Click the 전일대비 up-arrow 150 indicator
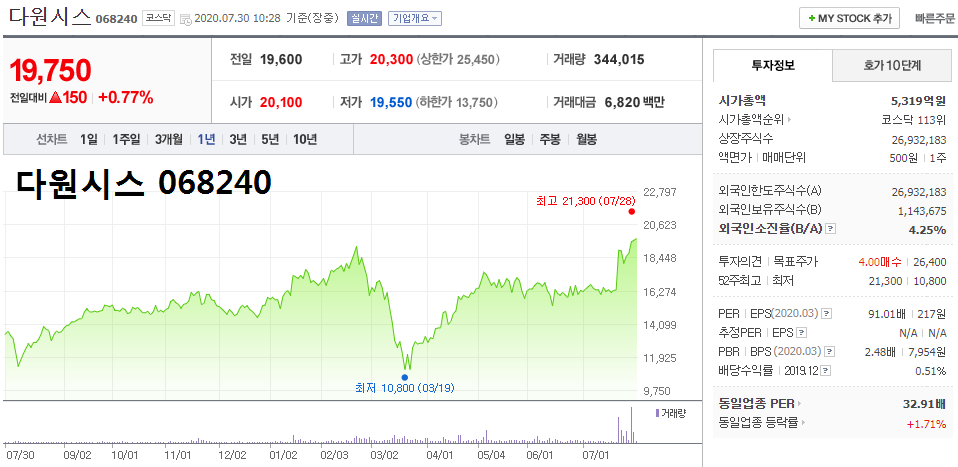Image resolution: width=958 pixels, height=467 pixels. coord(68,97)
